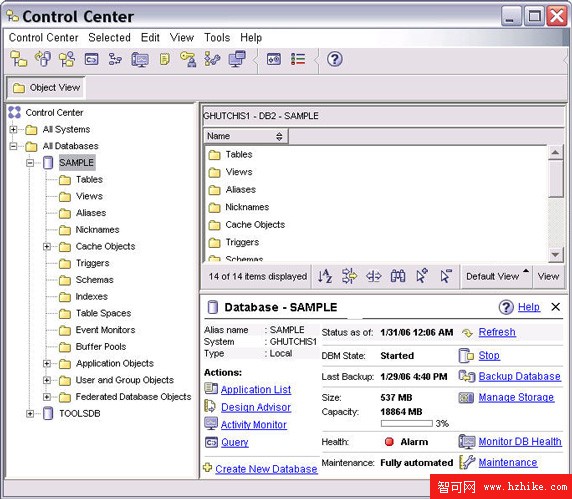Open the Help menu in the menu bar
The height and width of the screenshot is (499, 572).
tap(251, 38)
